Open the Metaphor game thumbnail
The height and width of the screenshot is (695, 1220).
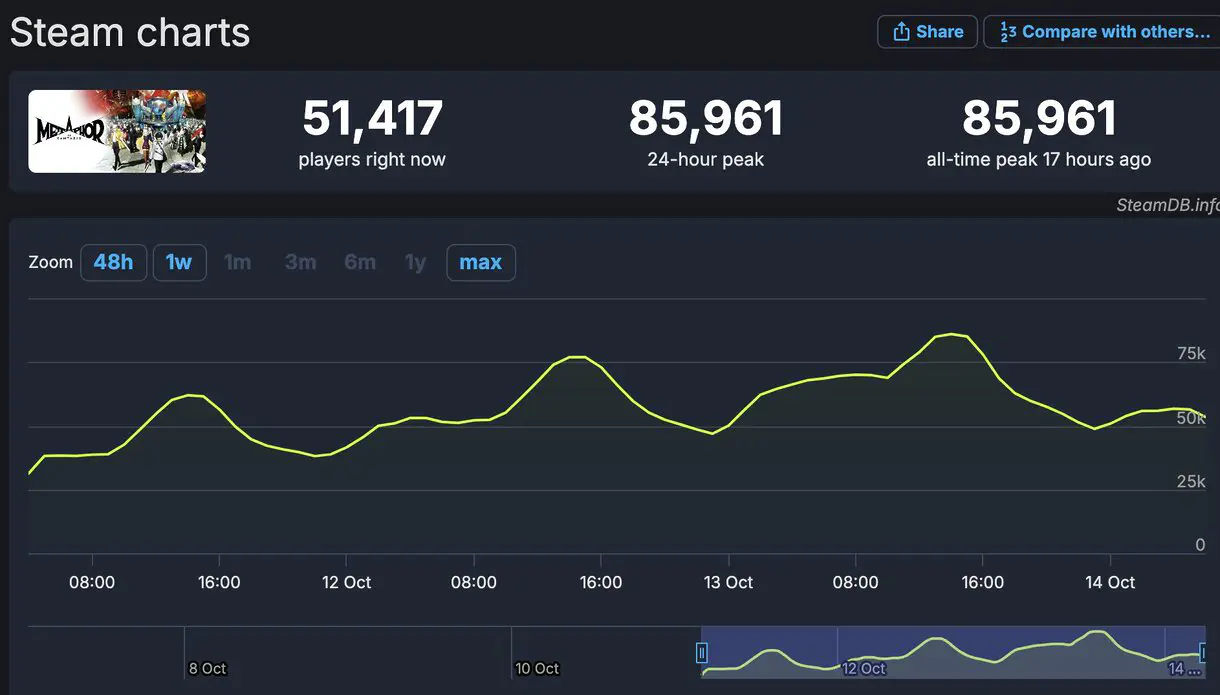117,131
